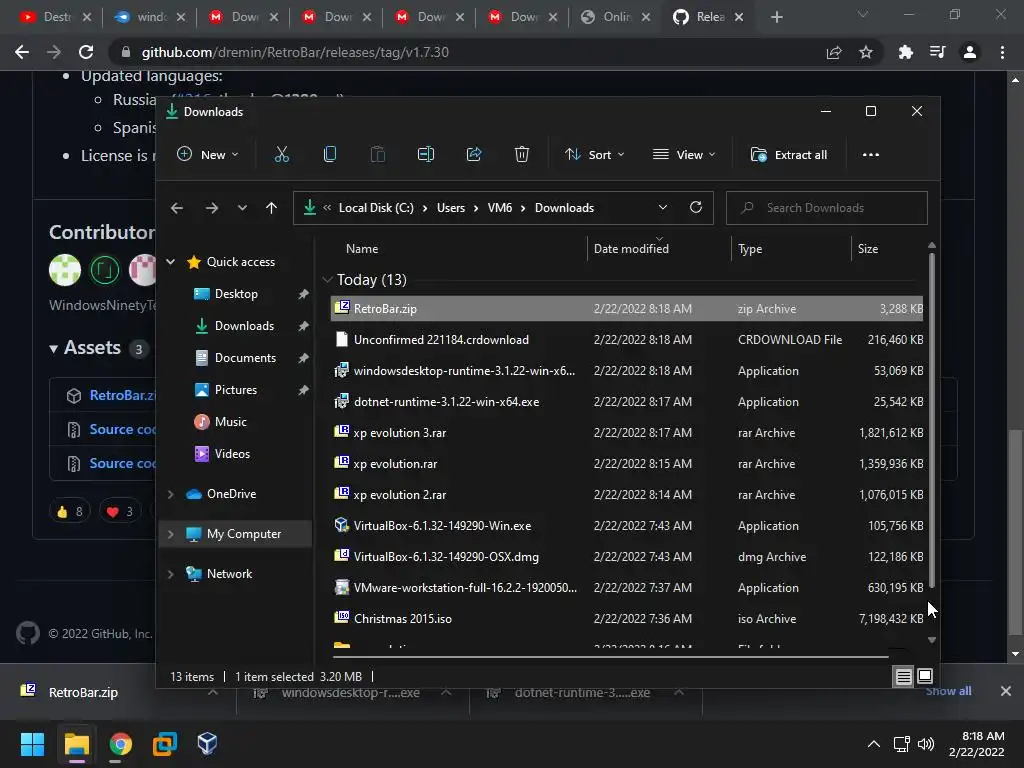Open RetroBar.zip download options chevron
This screenshot has width=1024, height=768.
pyautogui.click(x=213, y=692)
